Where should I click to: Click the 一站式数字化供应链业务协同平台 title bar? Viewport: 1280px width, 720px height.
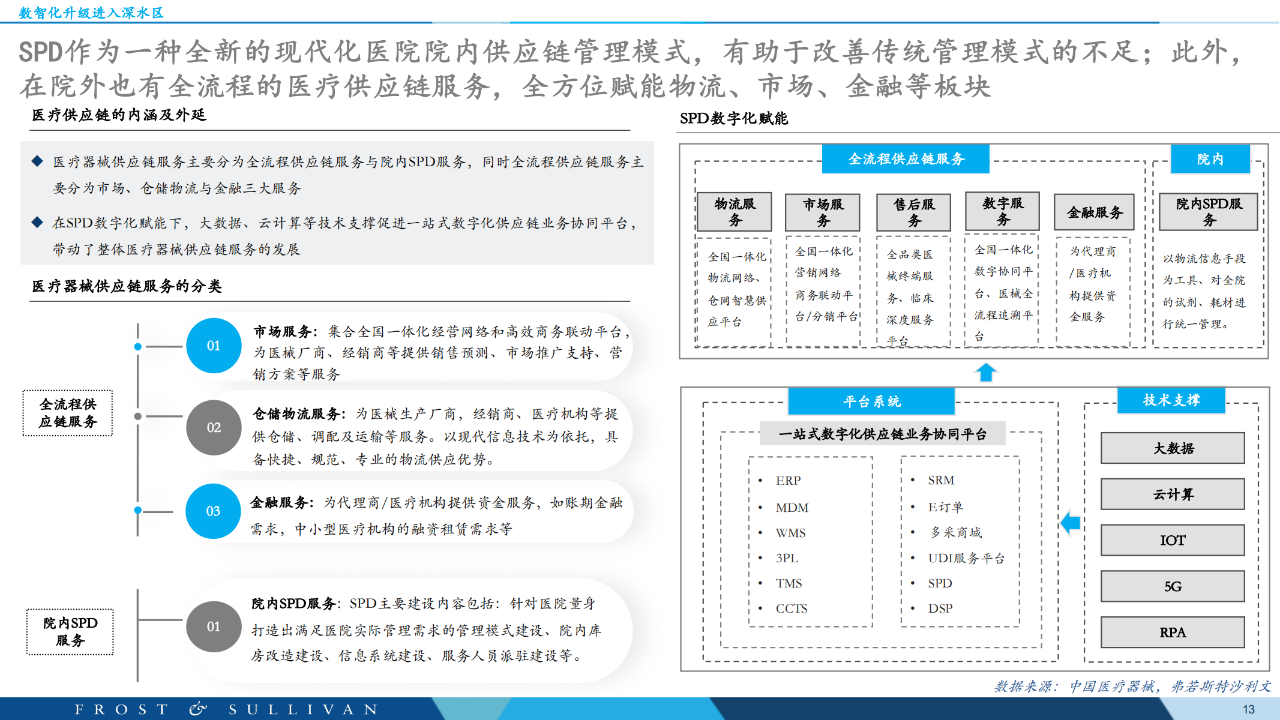[882, 434]
